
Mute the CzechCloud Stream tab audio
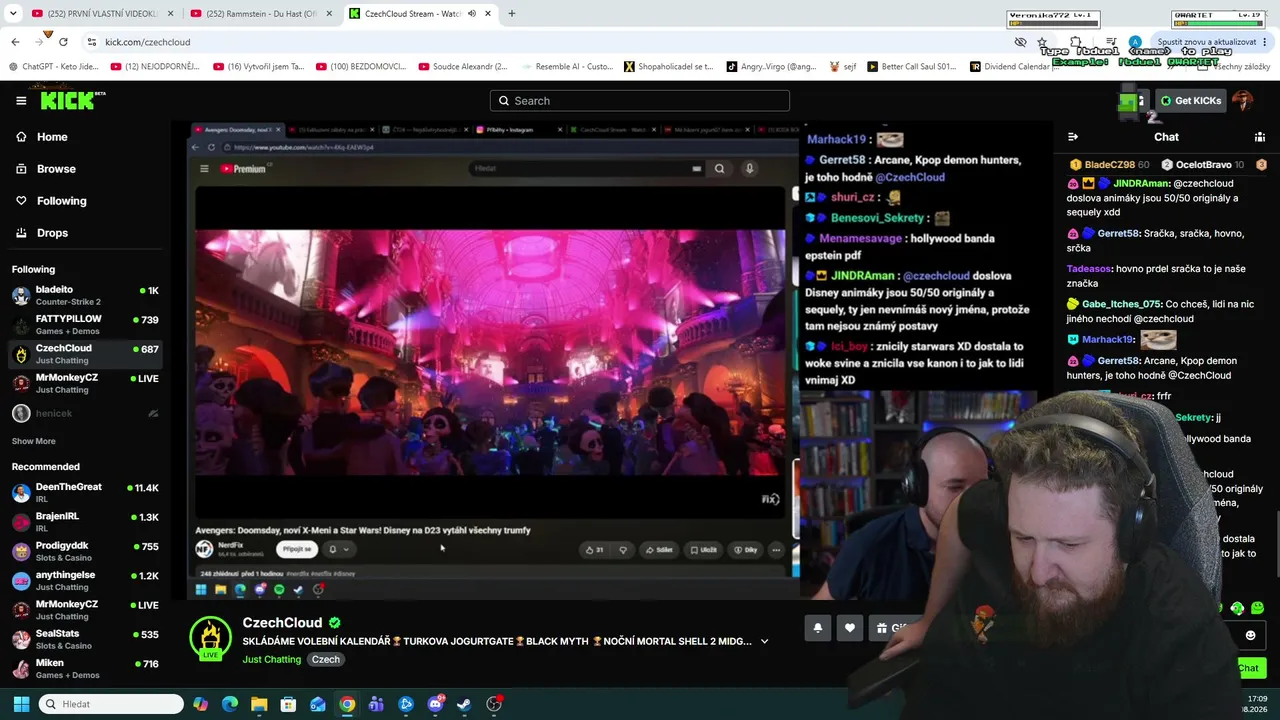[471, 14]
